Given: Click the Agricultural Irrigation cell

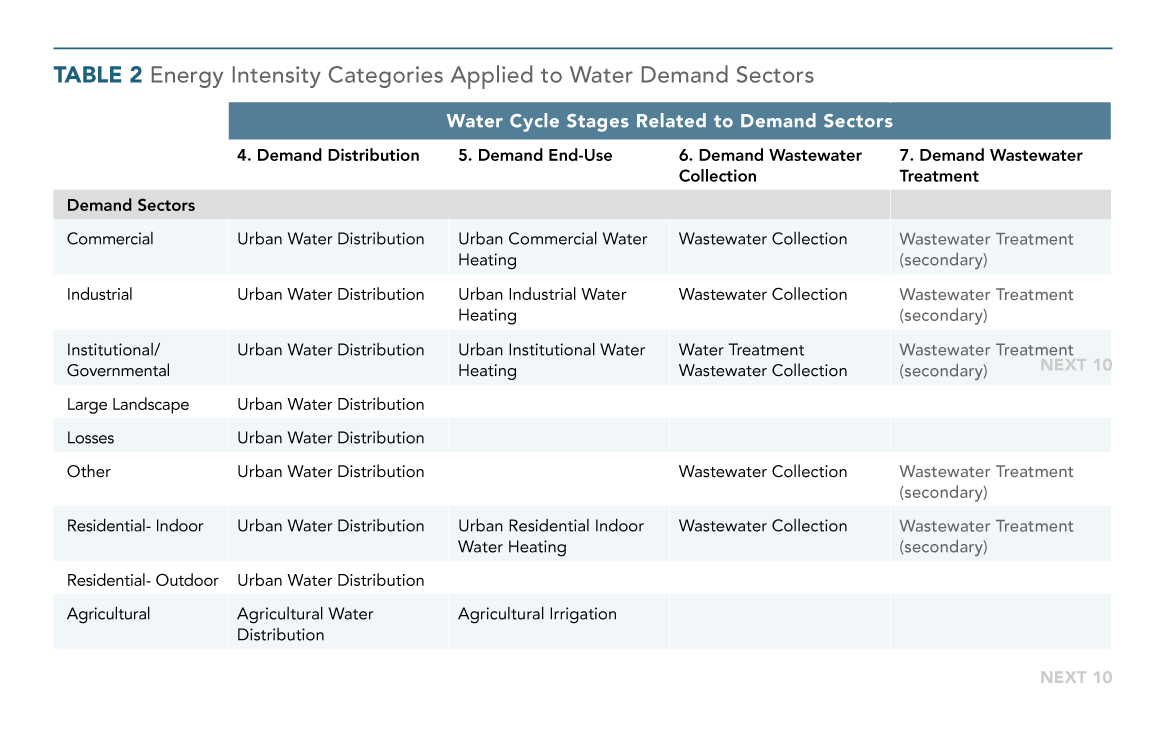Looking at the screenshot, I should coord(537,614).
